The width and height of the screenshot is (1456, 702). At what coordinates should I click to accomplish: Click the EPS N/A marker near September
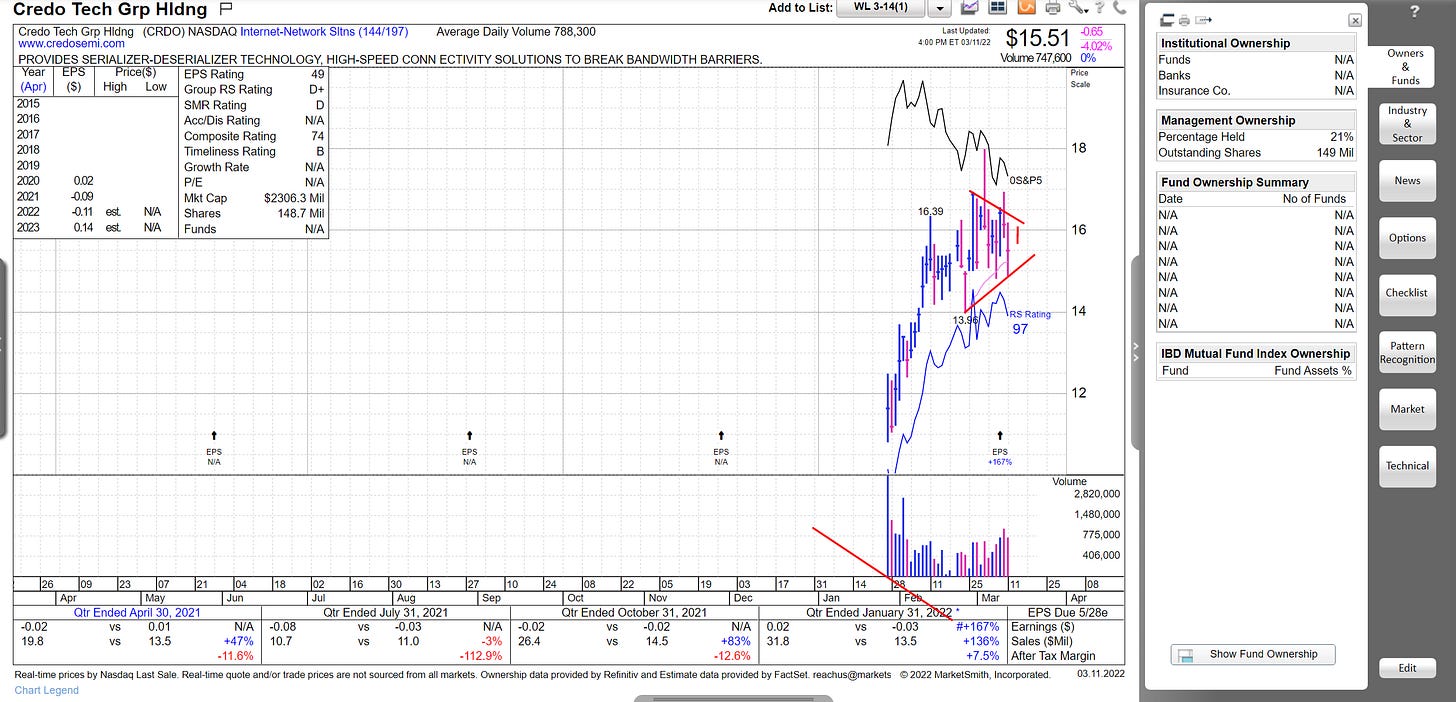(470, 449)
